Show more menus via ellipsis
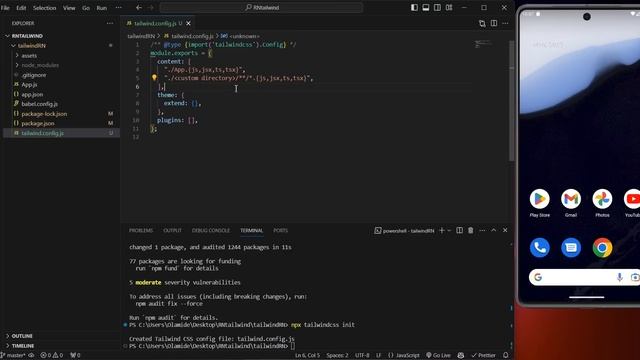The height and width of the screenshot is (360, 640). pyautogui.click(x=118, y=7)
